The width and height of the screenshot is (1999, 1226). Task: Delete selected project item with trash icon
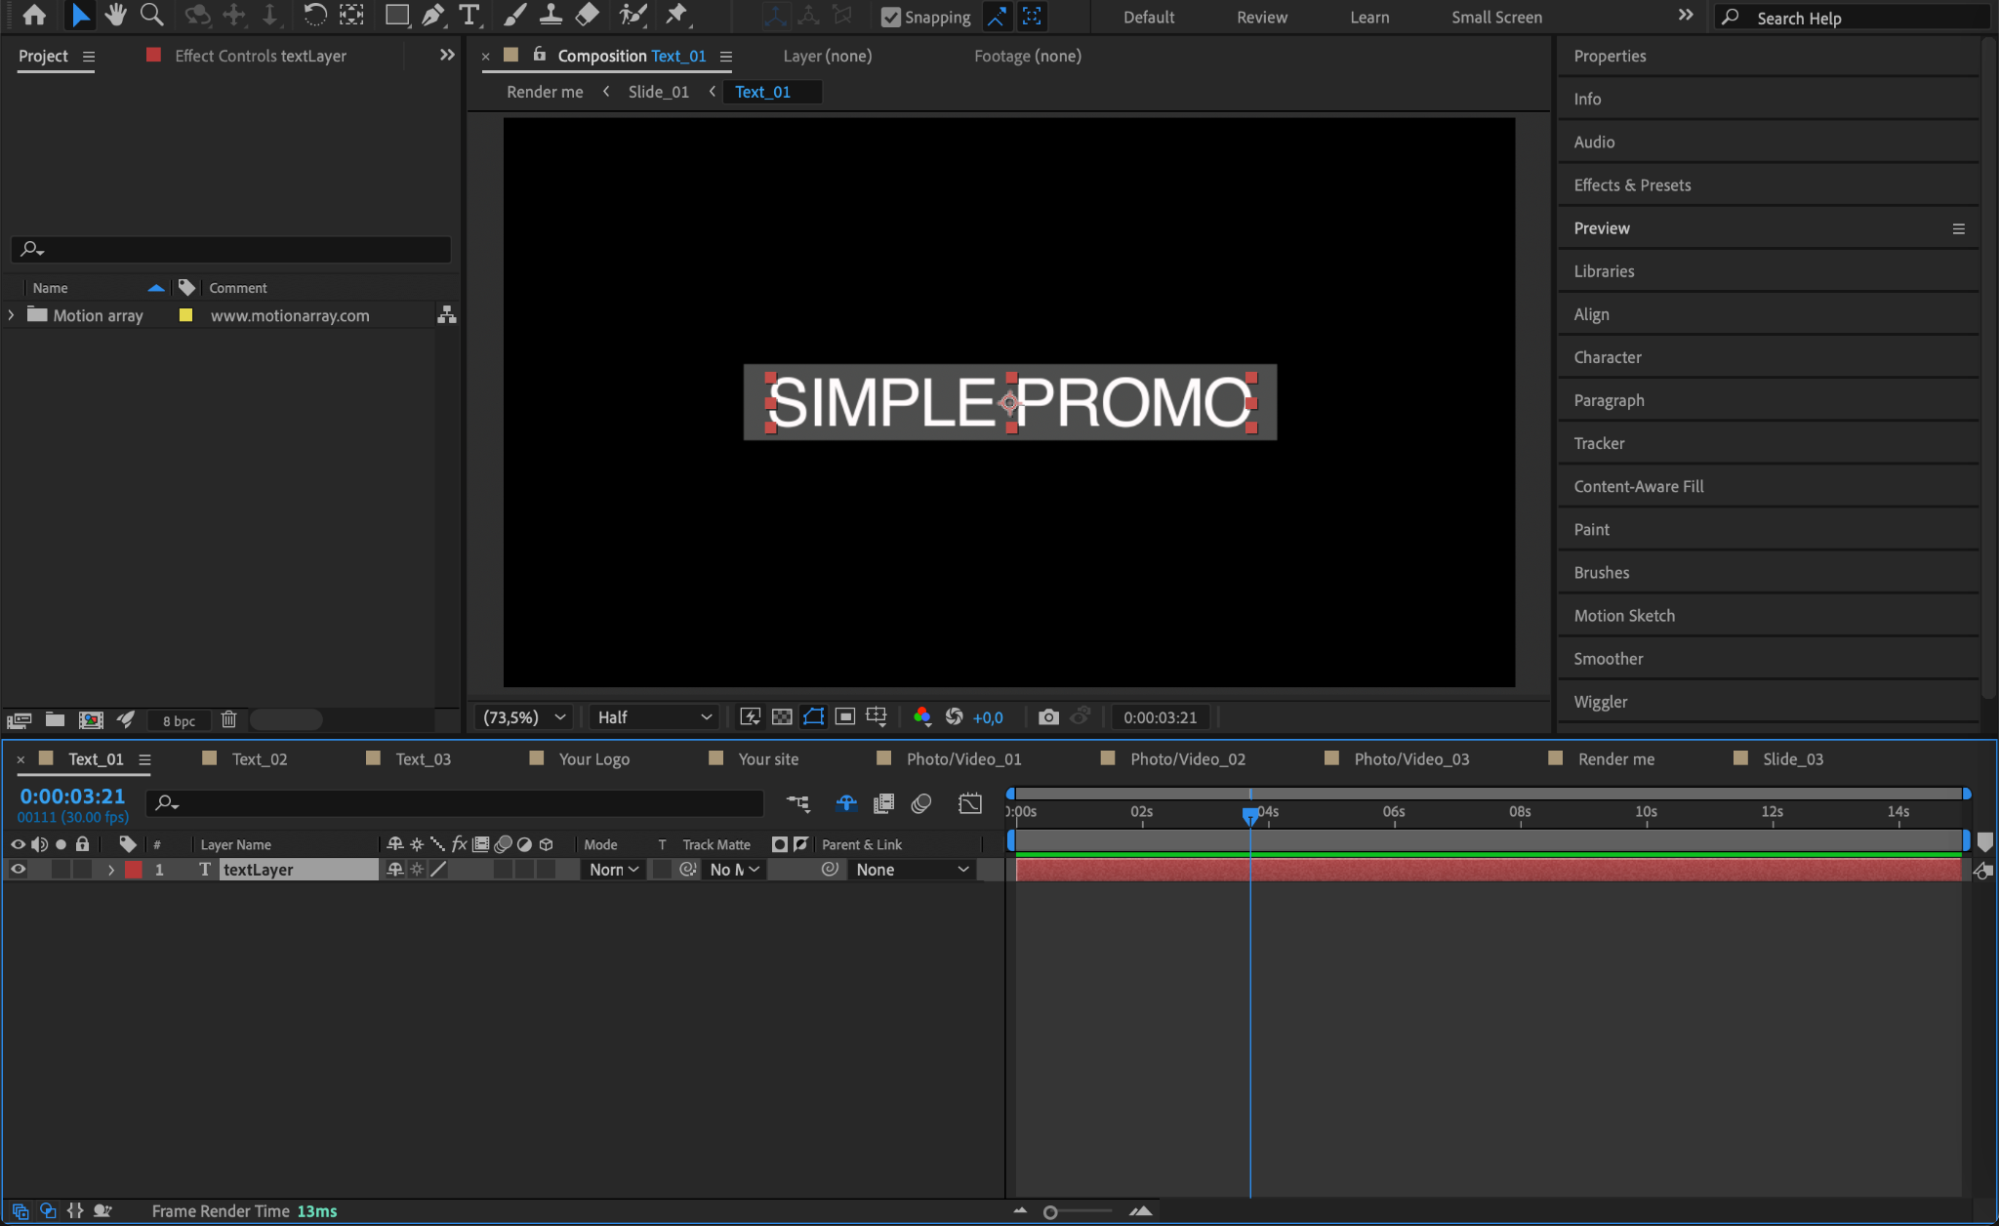pos(228,719)
